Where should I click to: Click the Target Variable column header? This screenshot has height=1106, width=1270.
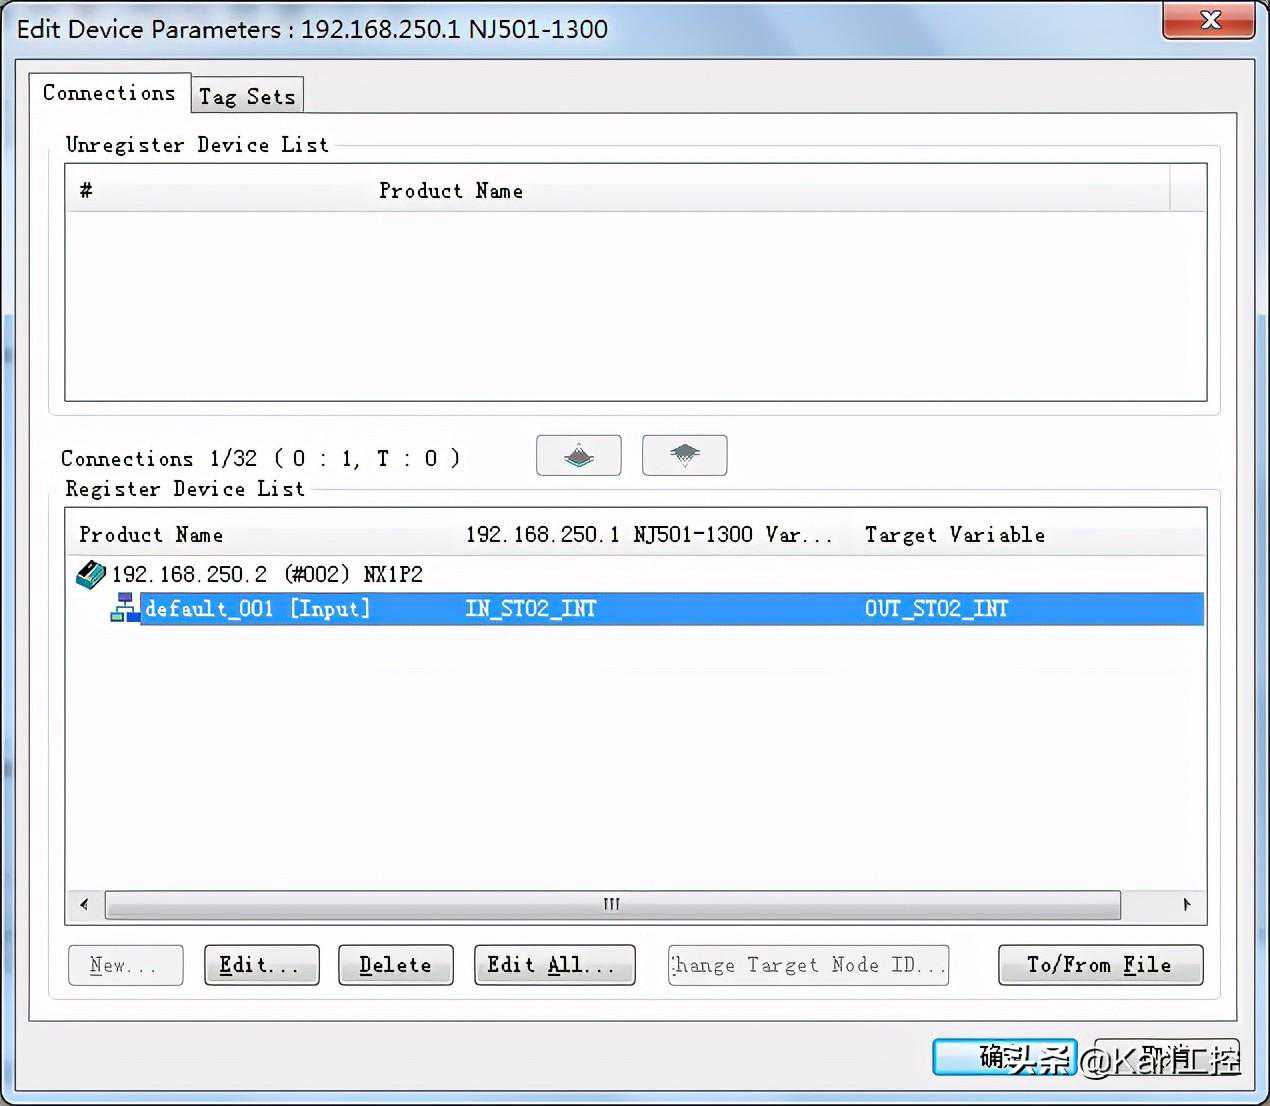point(954,535)
